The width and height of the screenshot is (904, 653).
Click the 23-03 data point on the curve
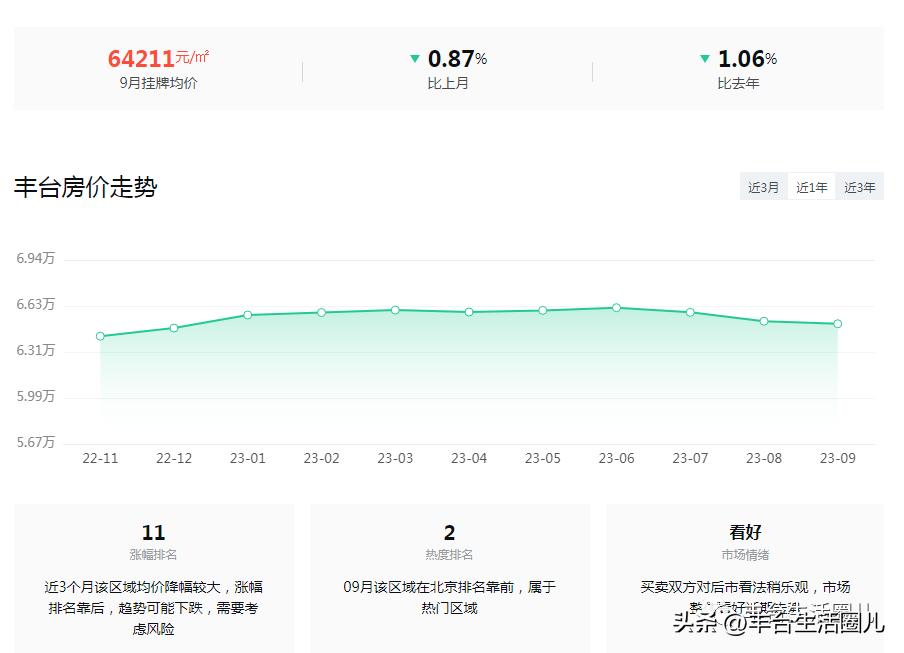pos(394,310)
